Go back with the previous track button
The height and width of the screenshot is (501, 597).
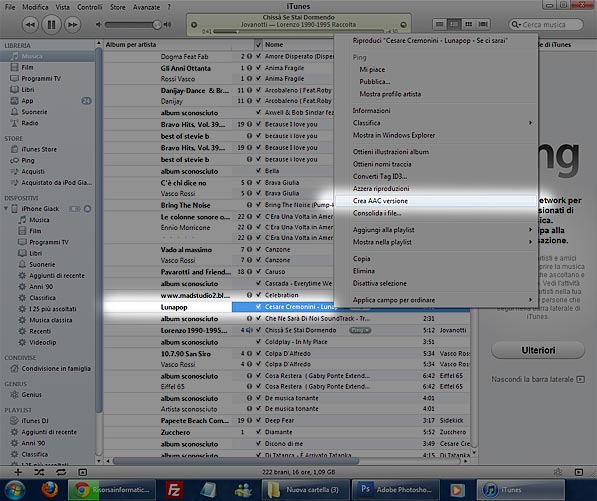(30, 25)
